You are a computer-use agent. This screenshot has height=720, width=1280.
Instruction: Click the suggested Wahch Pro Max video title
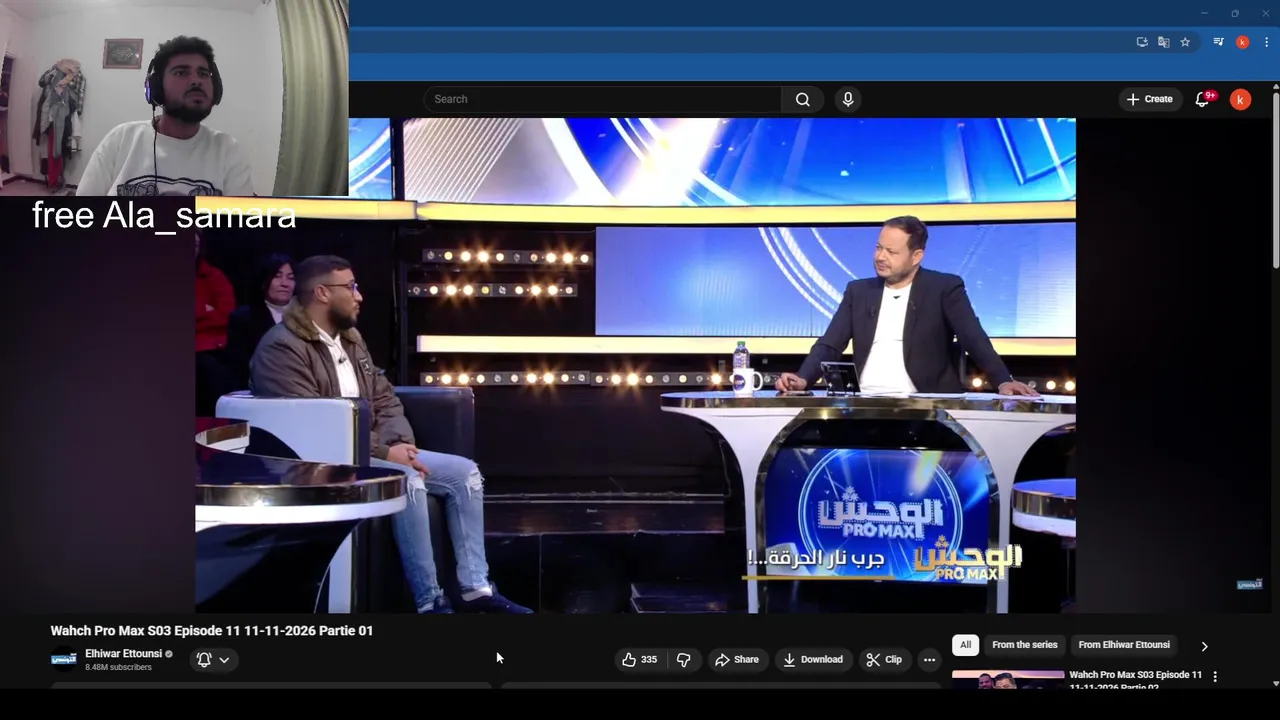point(1136,680)
